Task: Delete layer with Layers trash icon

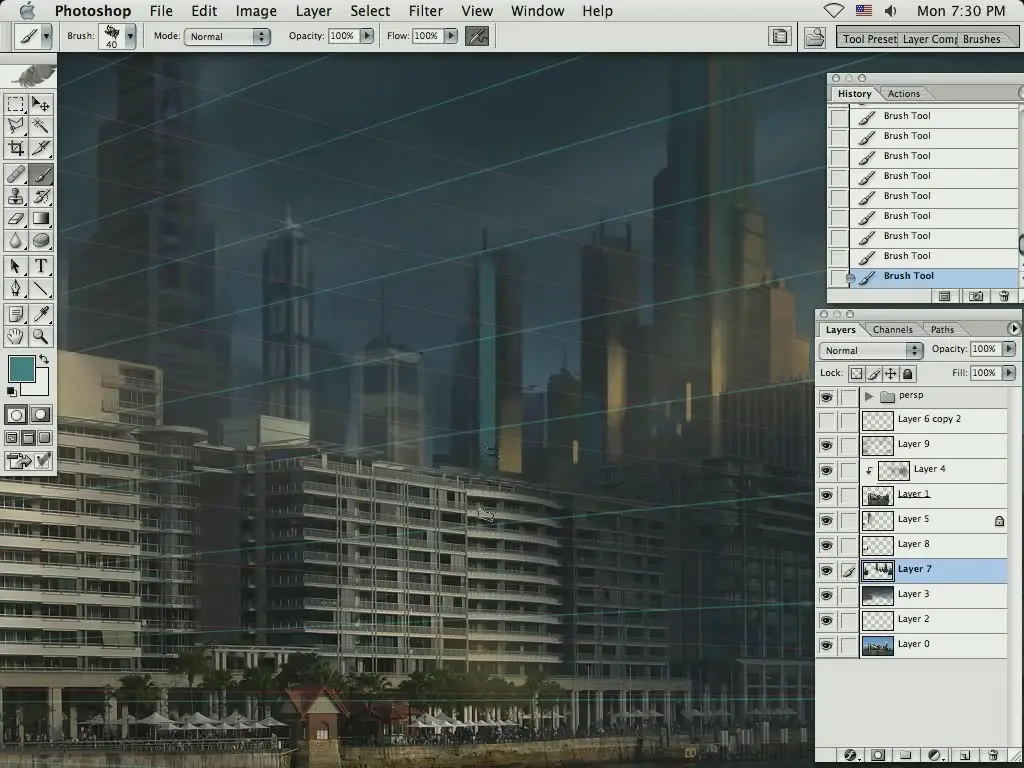Action: (993, 755)
